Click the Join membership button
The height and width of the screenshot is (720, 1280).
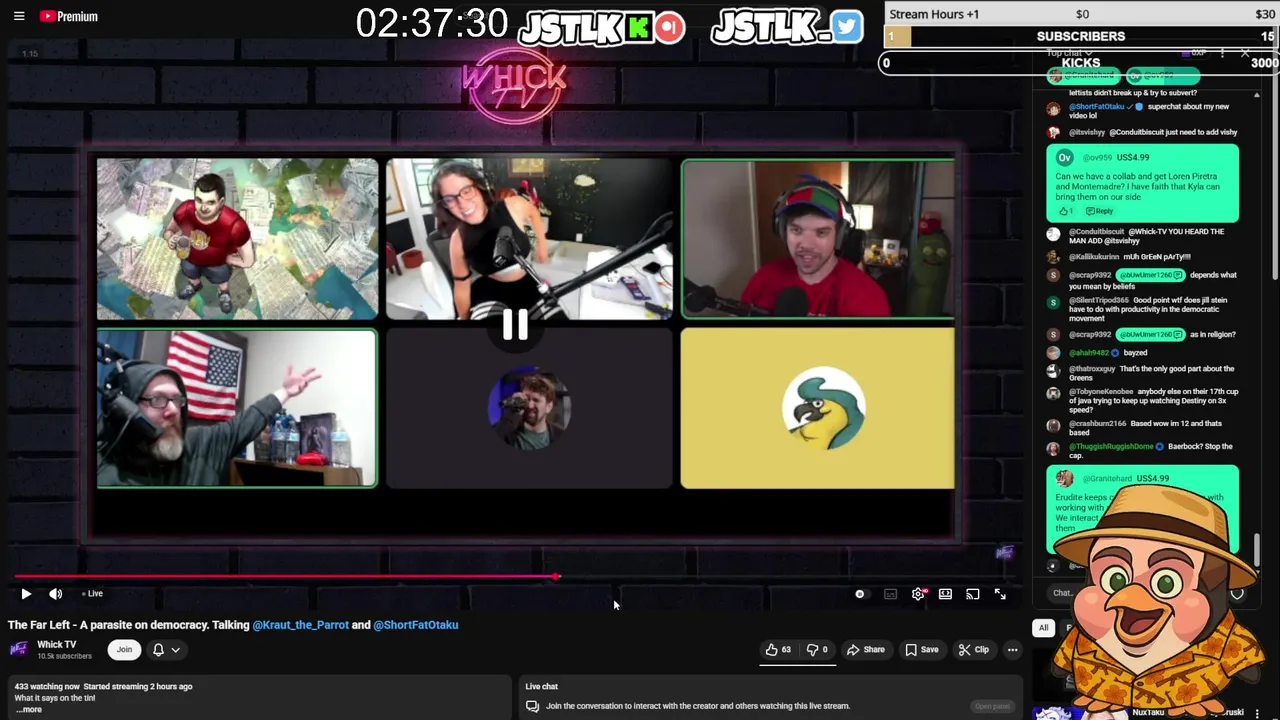[x=124, y=650]
